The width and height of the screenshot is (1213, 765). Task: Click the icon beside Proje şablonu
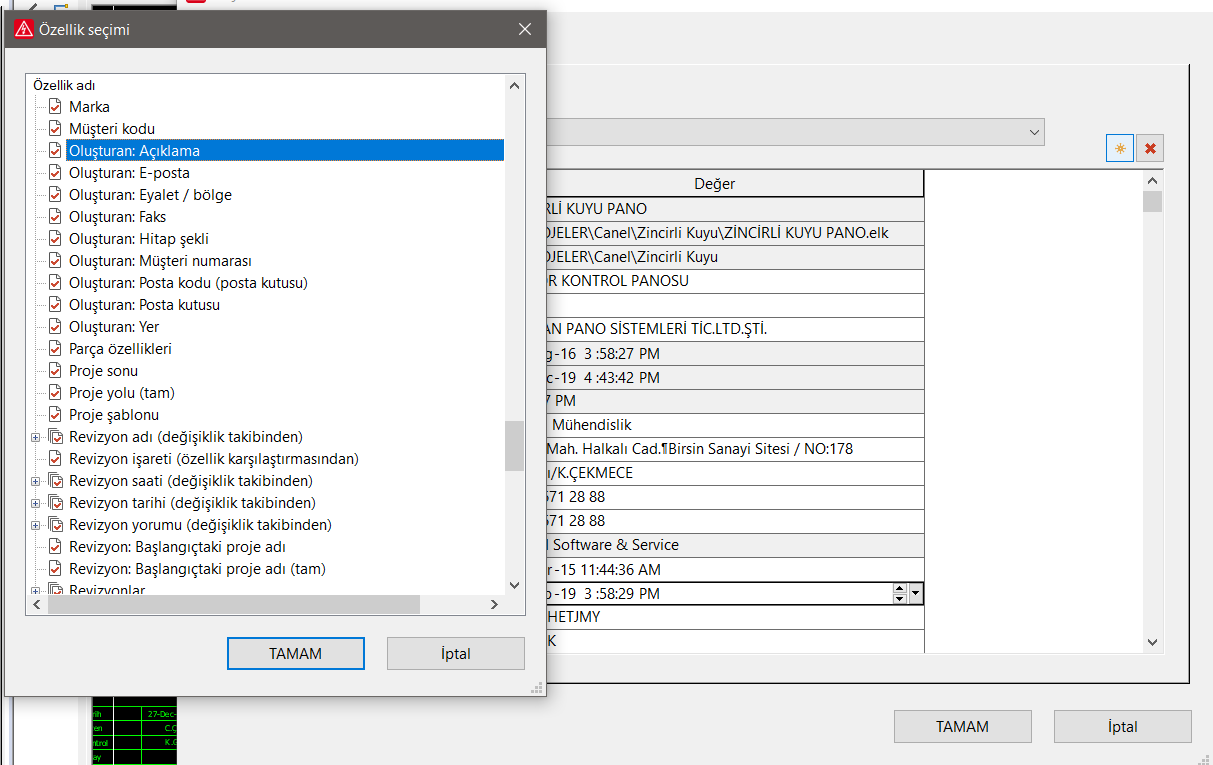[55, 414]
